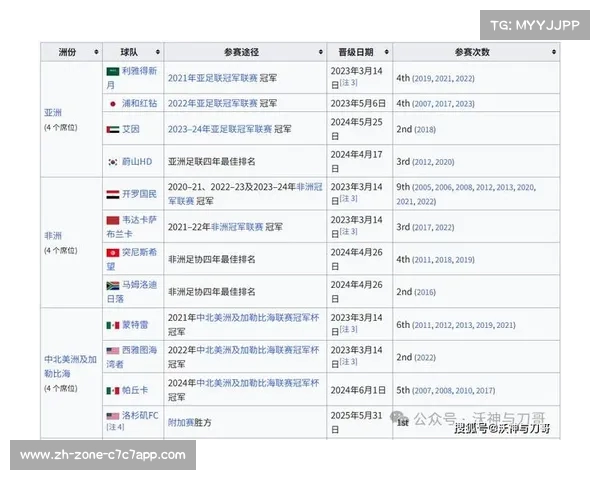Open 中北美洲及加勒比海联赛冠军杯 link in 西雅图海湾者 row

[258, 350]
